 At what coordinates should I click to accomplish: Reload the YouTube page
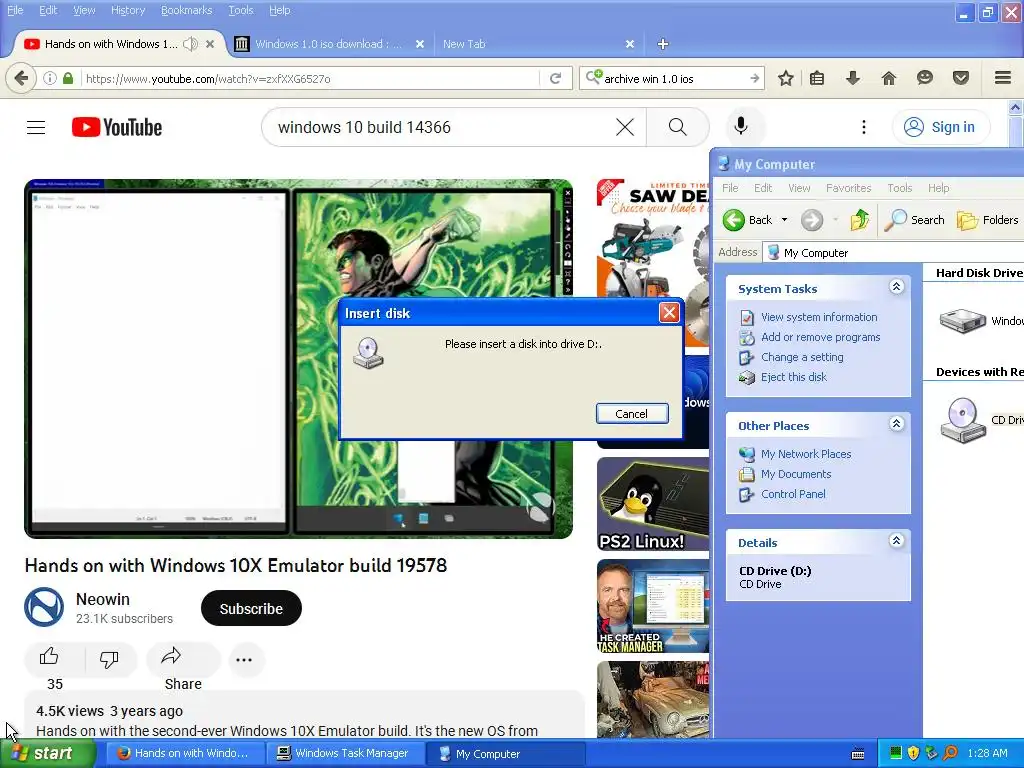tap(556, 78)
